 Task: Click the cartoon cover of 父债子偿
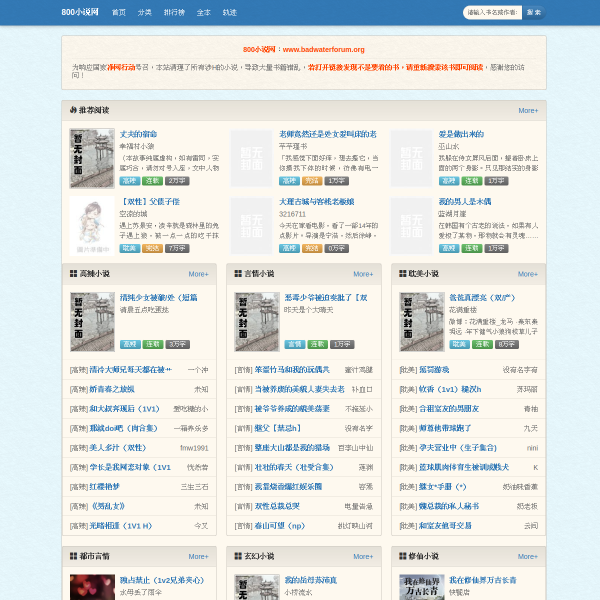(92, 226)
